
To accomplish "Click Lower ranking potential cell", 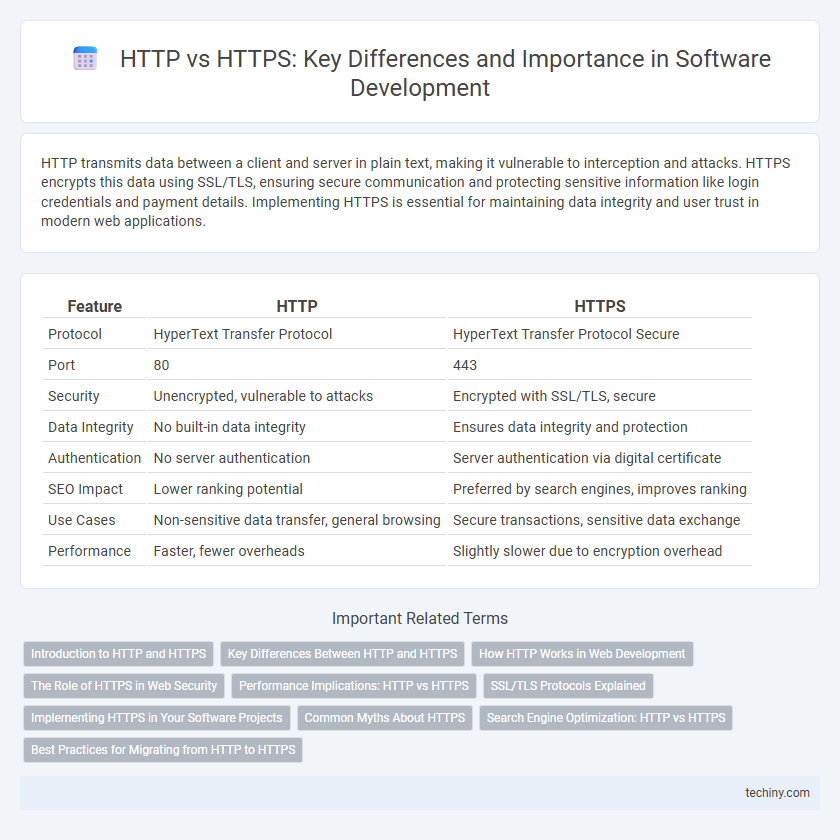I will 297,490.
